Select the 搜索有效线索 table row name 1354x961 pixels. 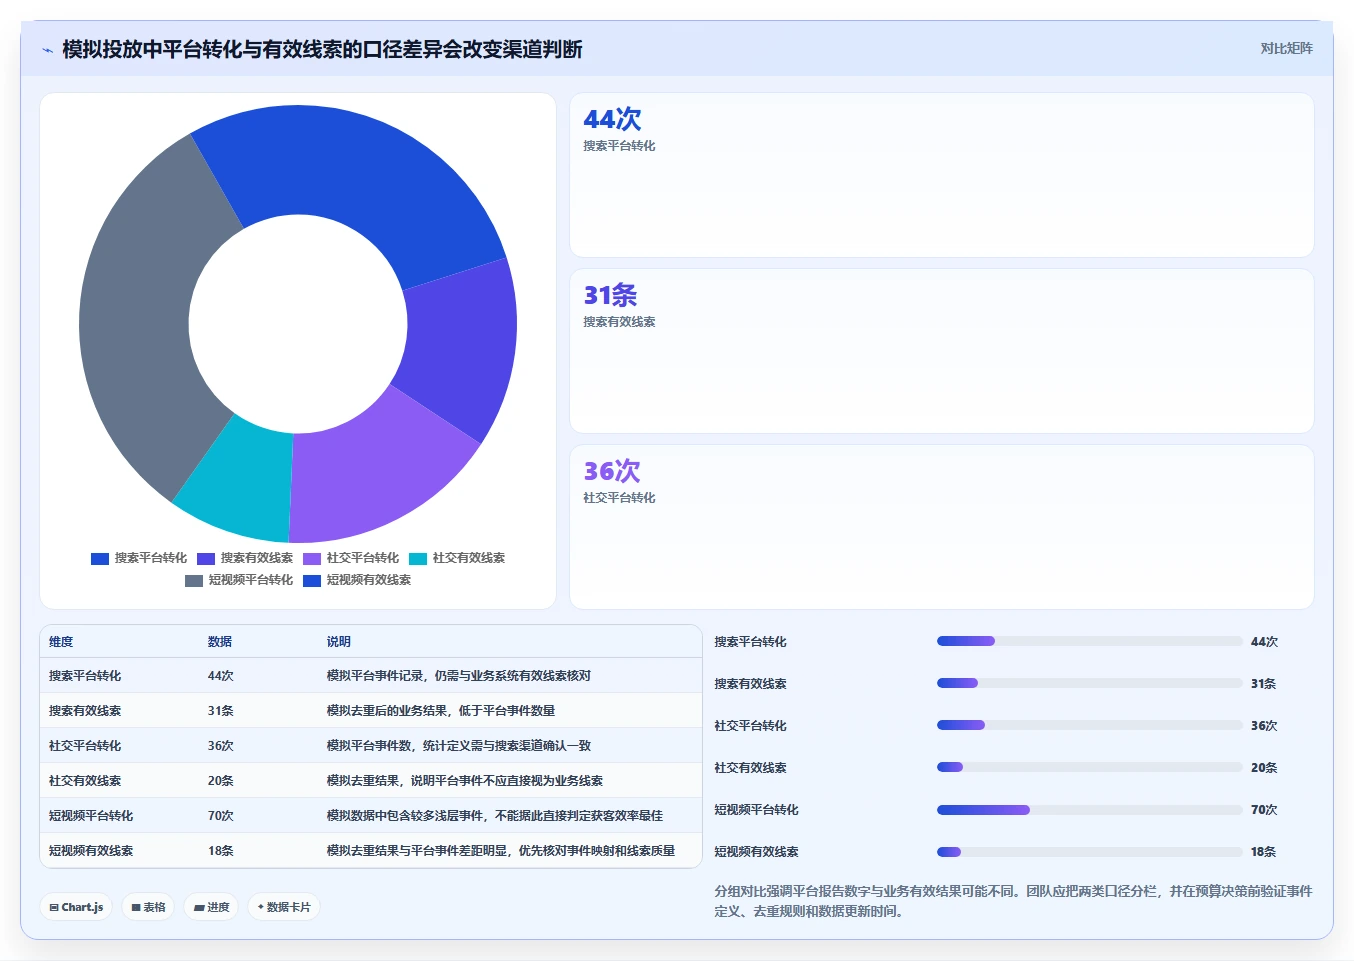pyautogui.click(x=85, y=711)
